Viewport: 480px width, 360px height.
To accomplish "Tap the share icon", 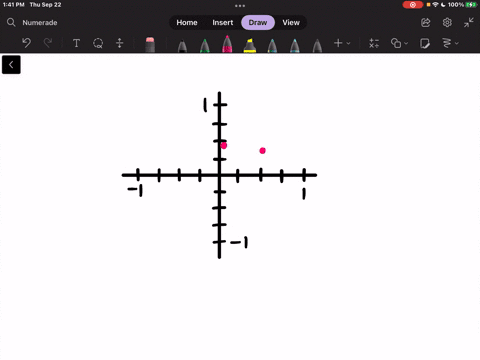I will pyautogui.click(x=426, y=23).
